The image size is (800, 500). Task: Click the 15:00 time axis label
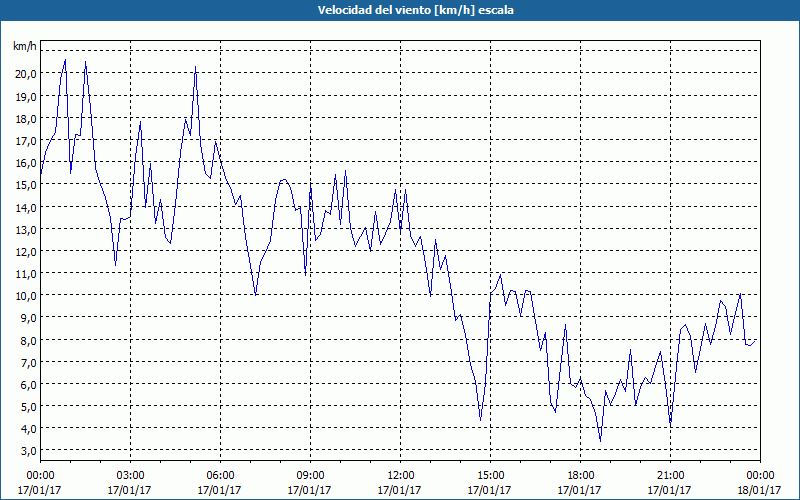click(x=490, y=476)
